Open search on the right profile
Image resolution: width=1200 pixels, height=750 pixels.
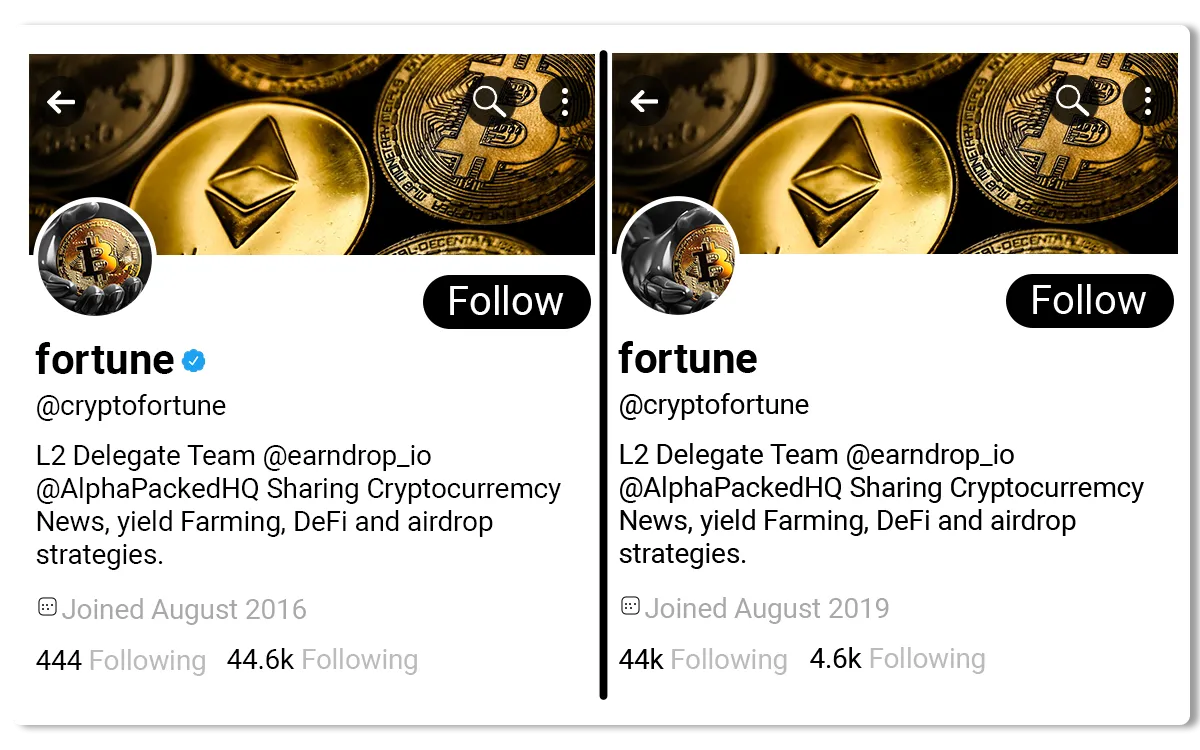(1072, 100)
